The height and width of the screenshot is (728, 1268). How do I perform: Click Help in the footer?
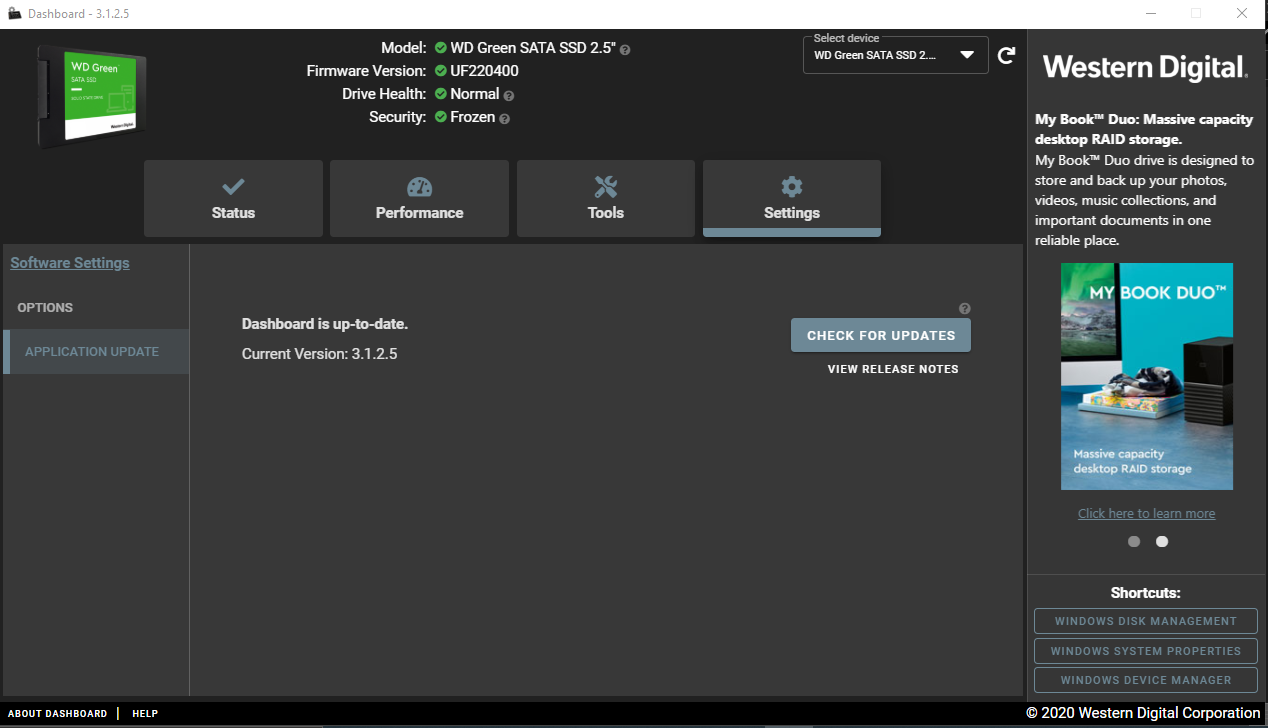click(x=145, y=714)
